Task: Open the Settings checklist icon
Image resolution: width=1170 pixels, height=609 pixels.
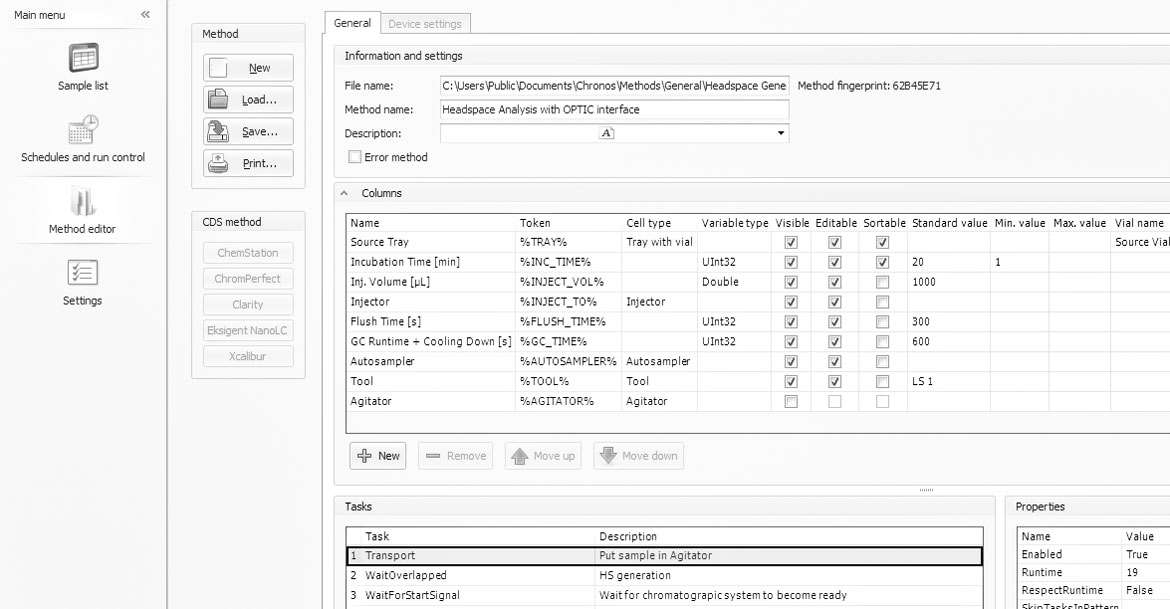Action: tap(82, 272)
